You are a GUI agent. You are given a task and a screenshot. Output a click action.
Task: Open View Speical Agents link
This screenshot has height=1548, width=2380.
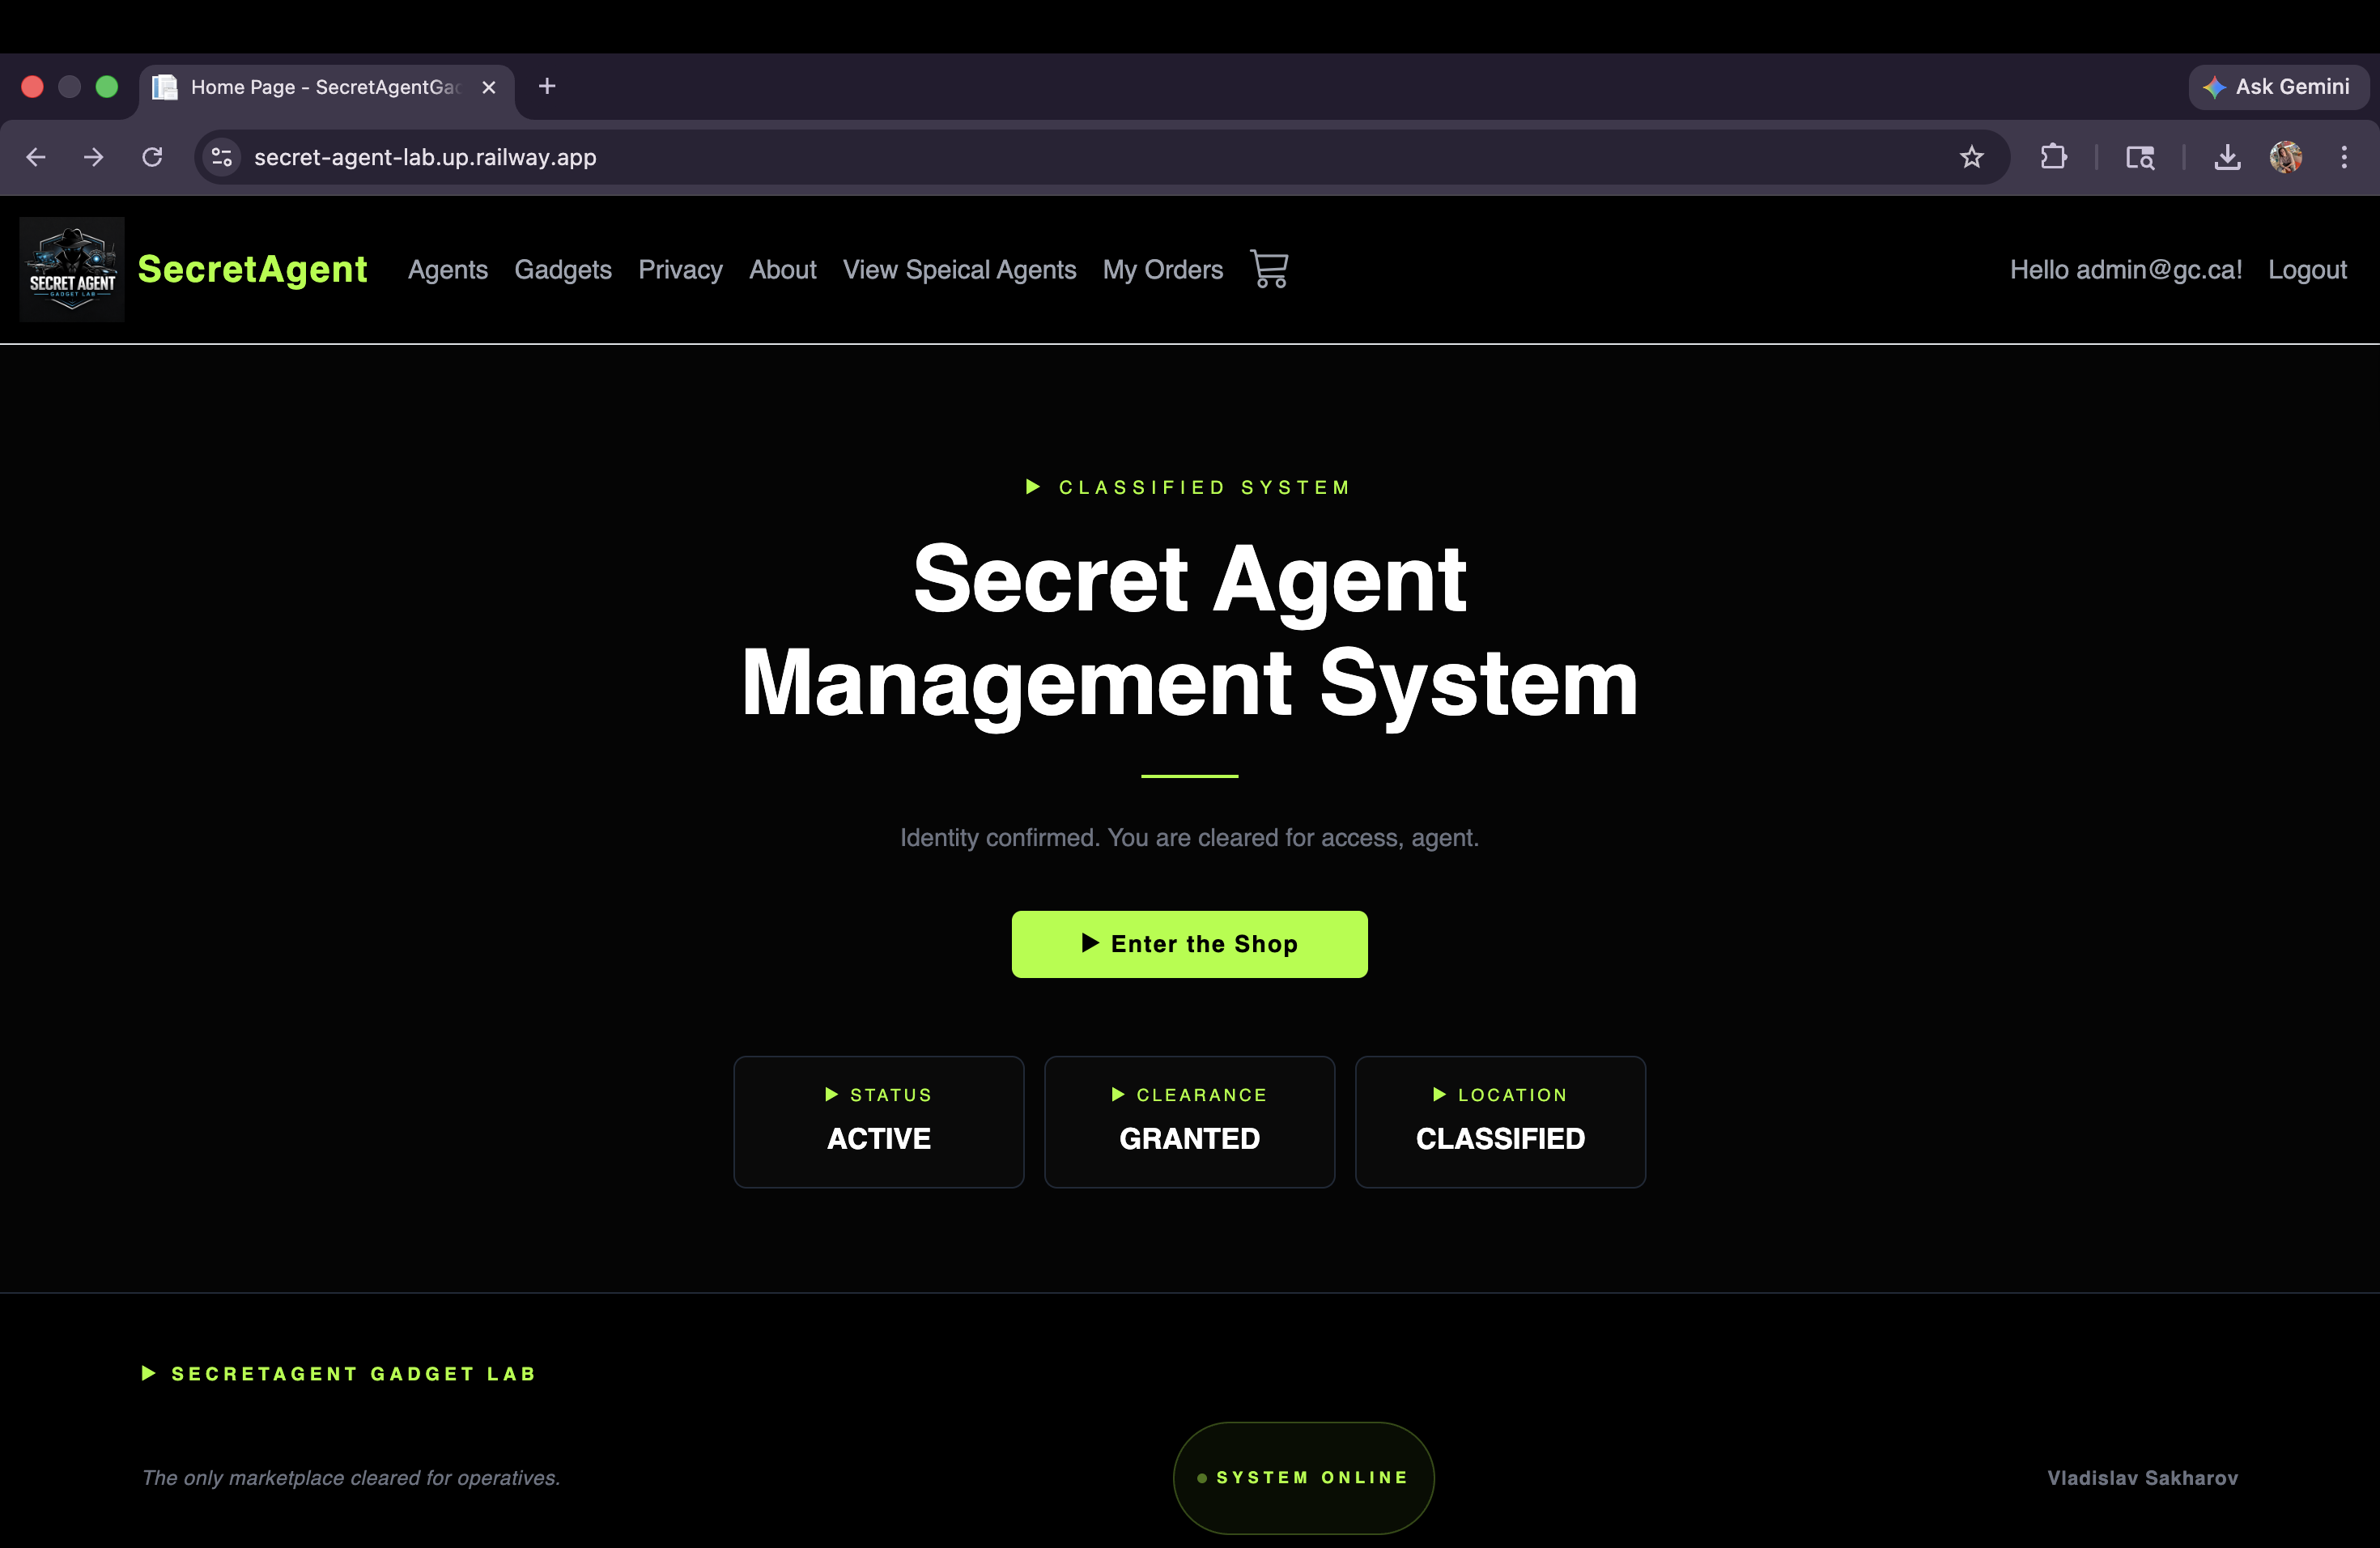click(x=960, y=270)
